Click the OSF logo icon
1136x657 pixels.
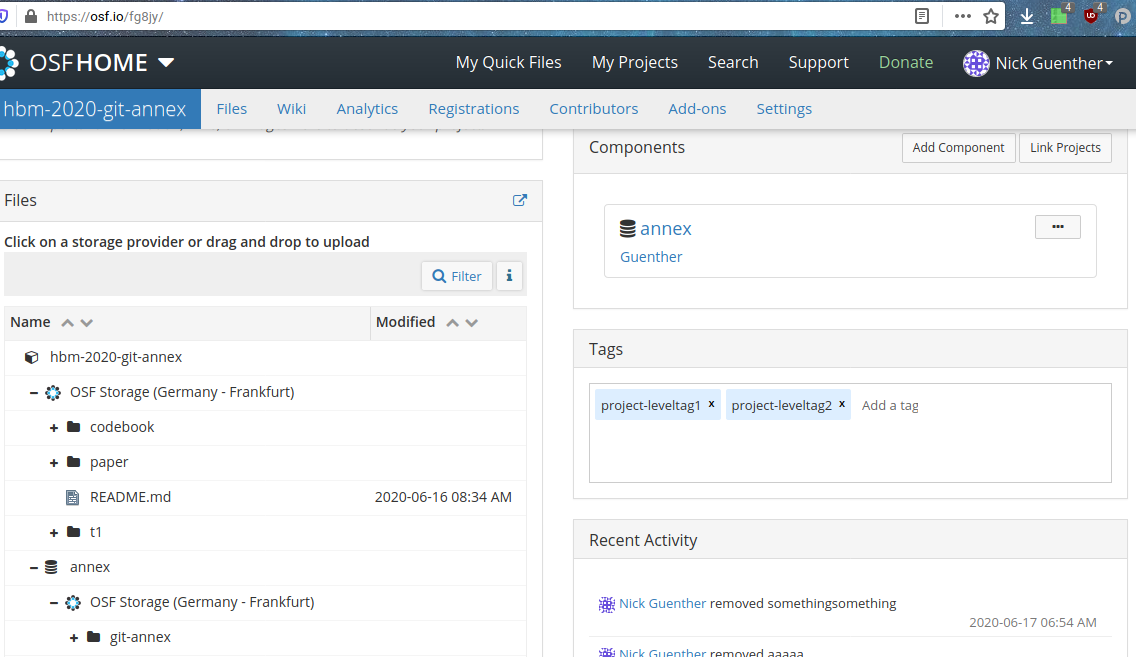pos(9,63)
